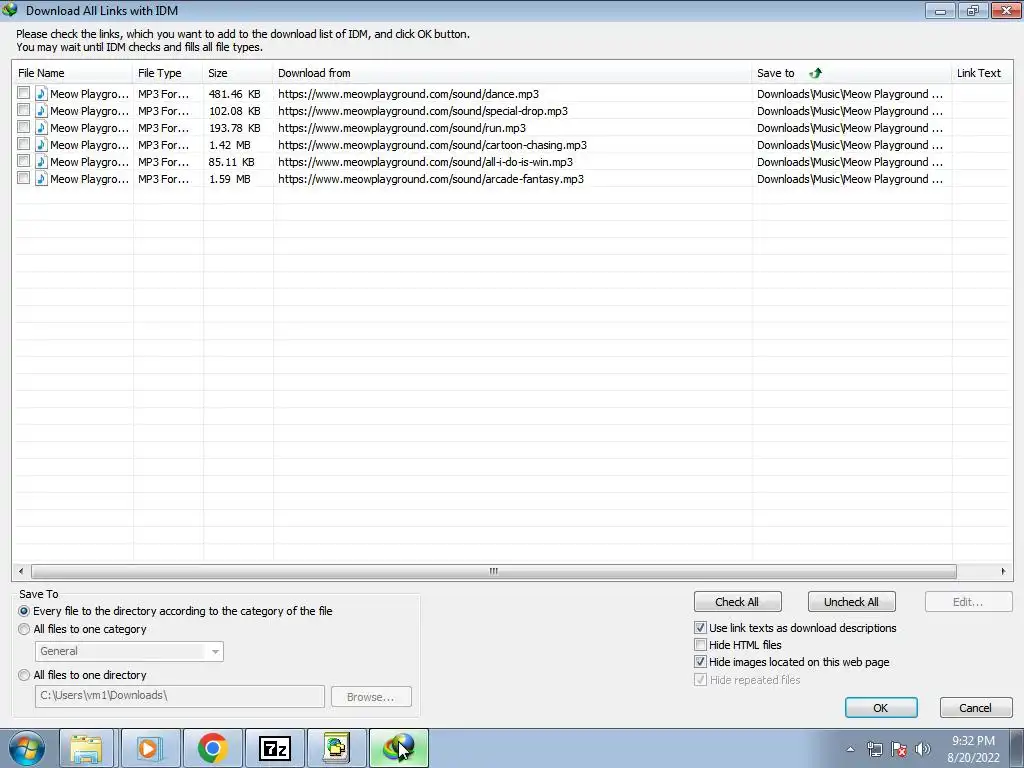This screenshot has height=768, width=1024.
Task: Select the run.mp3 download URL
Action: click(x=402, y=128)
